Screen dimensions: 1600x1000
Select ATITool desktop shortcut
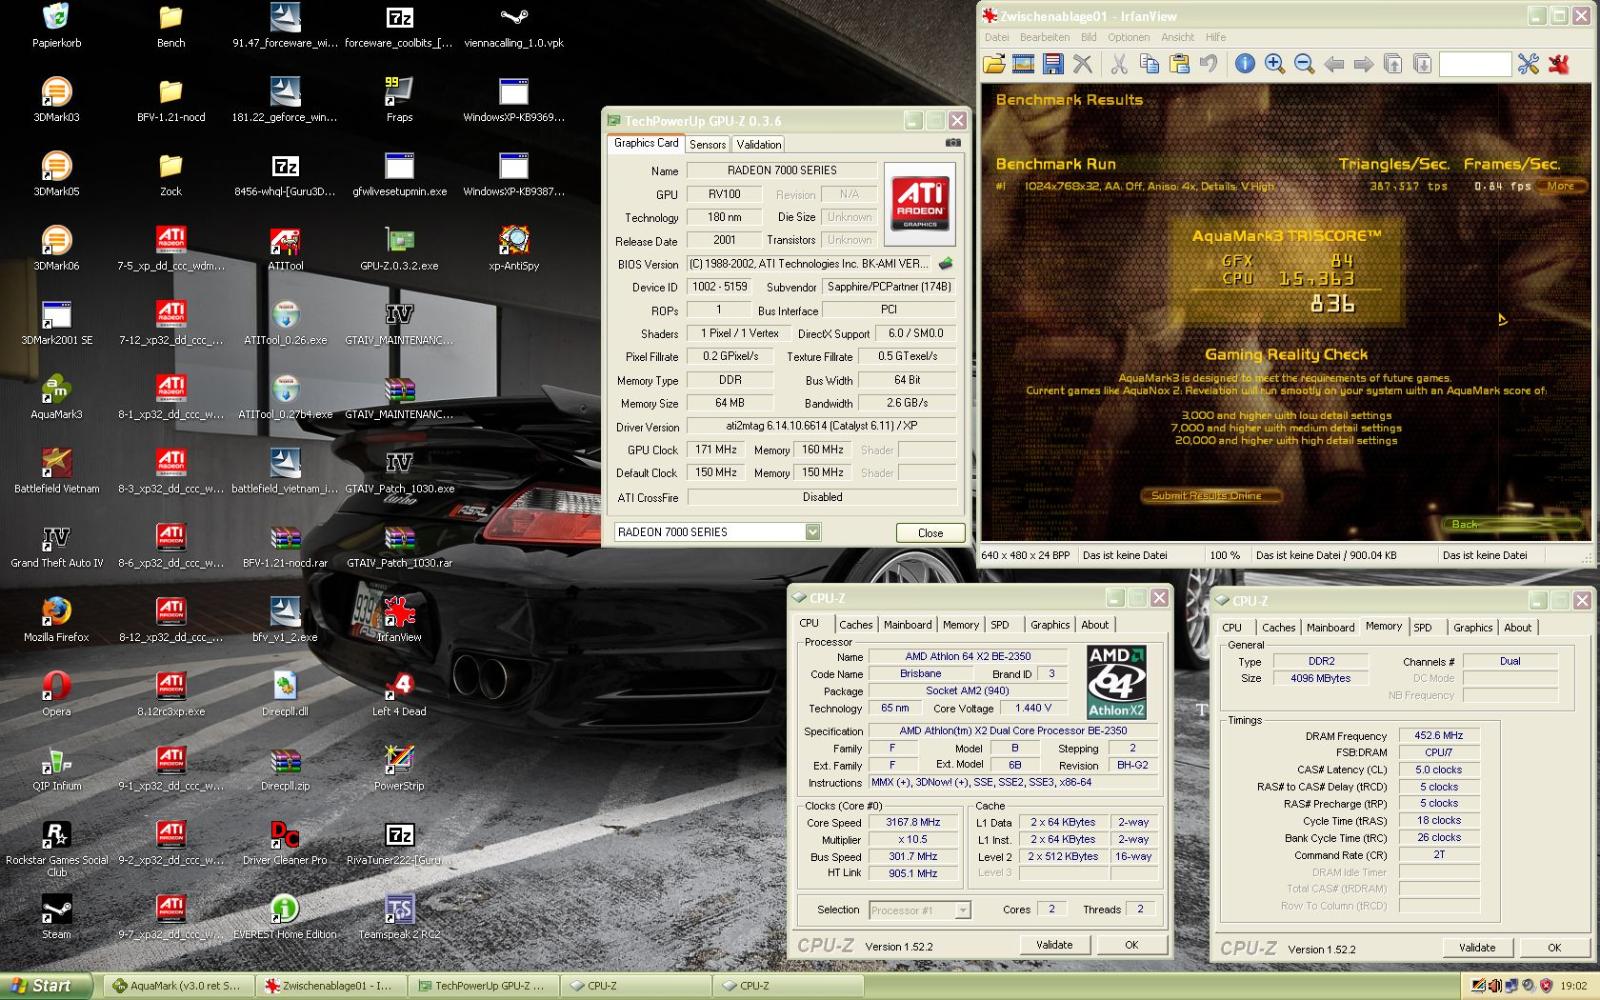tap(285, 249)
